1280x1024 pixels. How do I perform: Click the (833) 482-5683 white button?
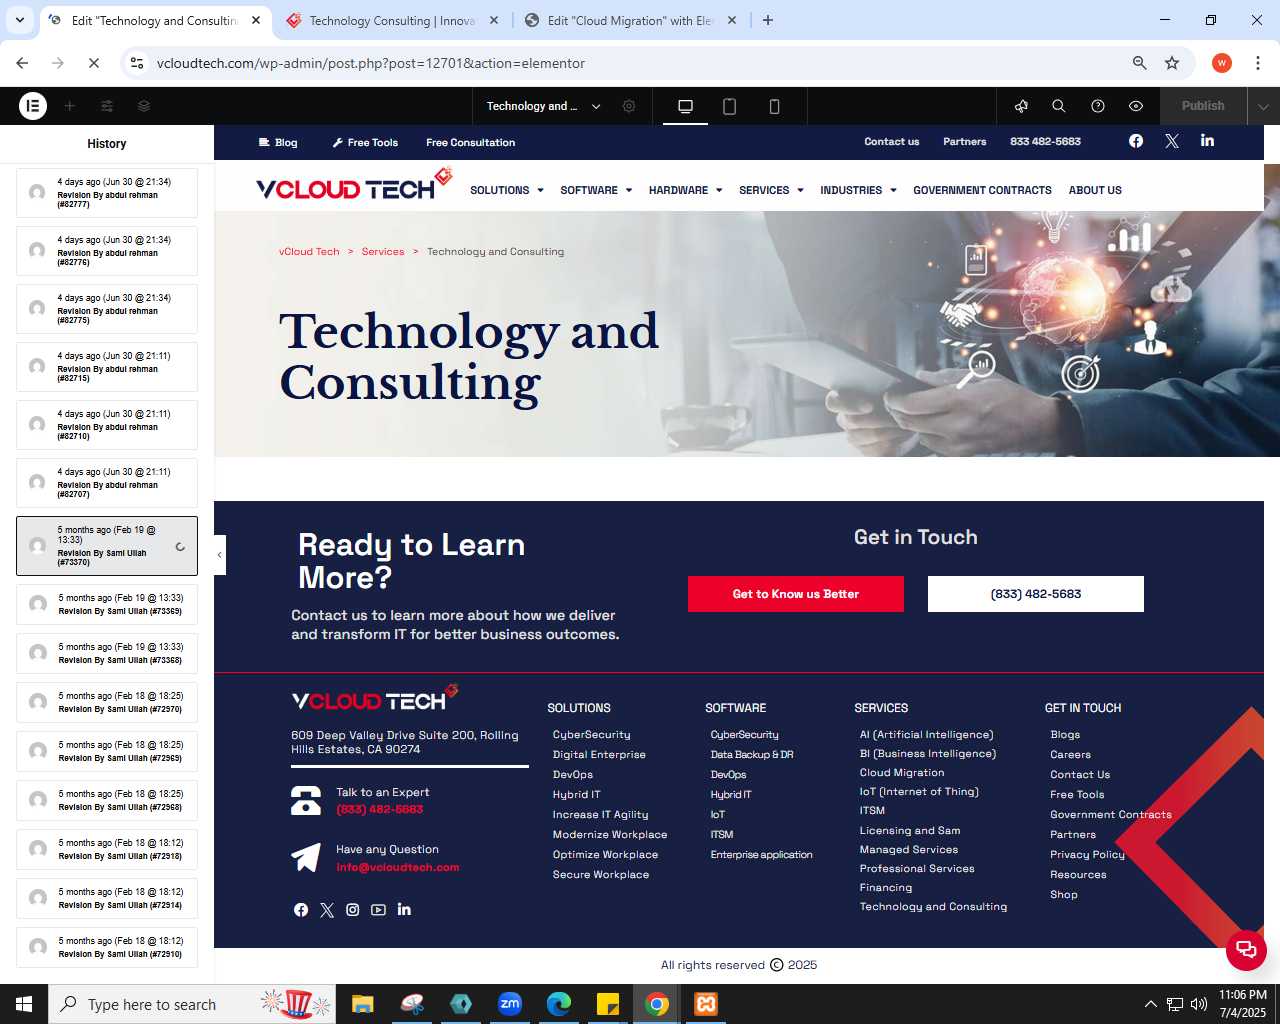1036,594
